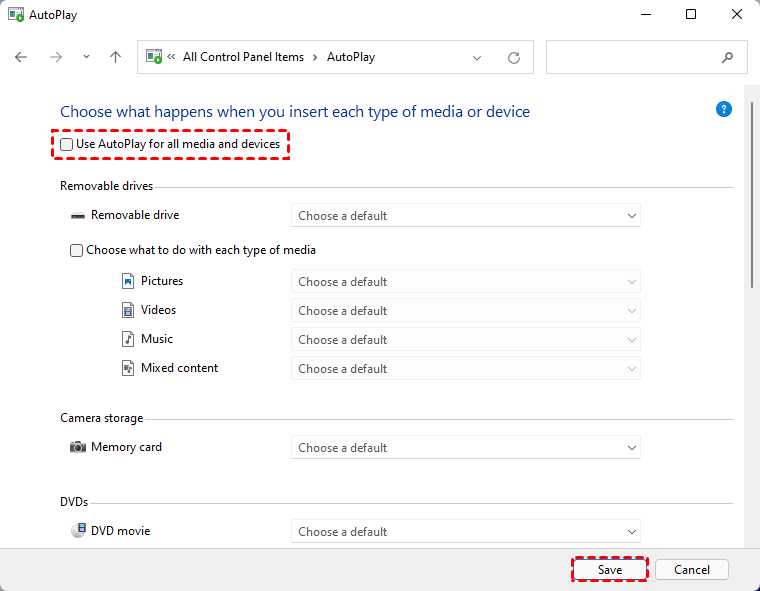Viewport: 760px width, 591px height.
Task: Open the Pictures default dropdown
Action: (x=465, y=281)
